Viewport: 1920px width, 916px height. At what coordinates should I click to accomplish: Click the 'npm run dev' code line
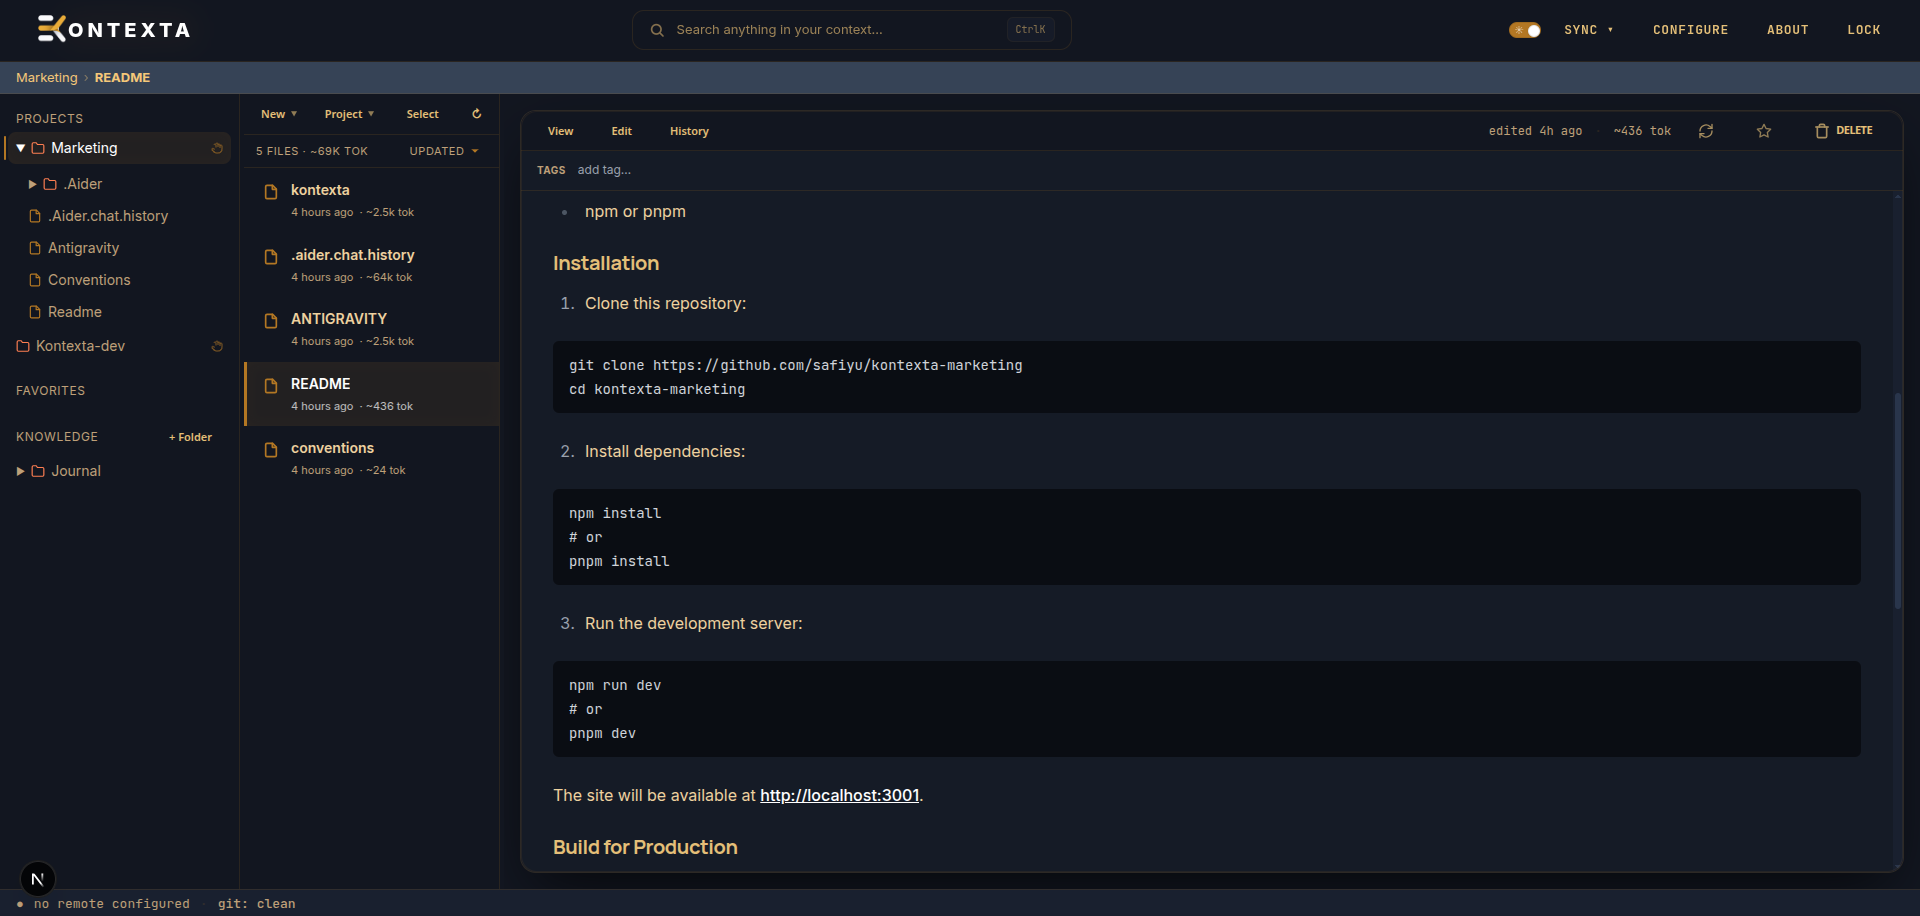coord(615,685)
